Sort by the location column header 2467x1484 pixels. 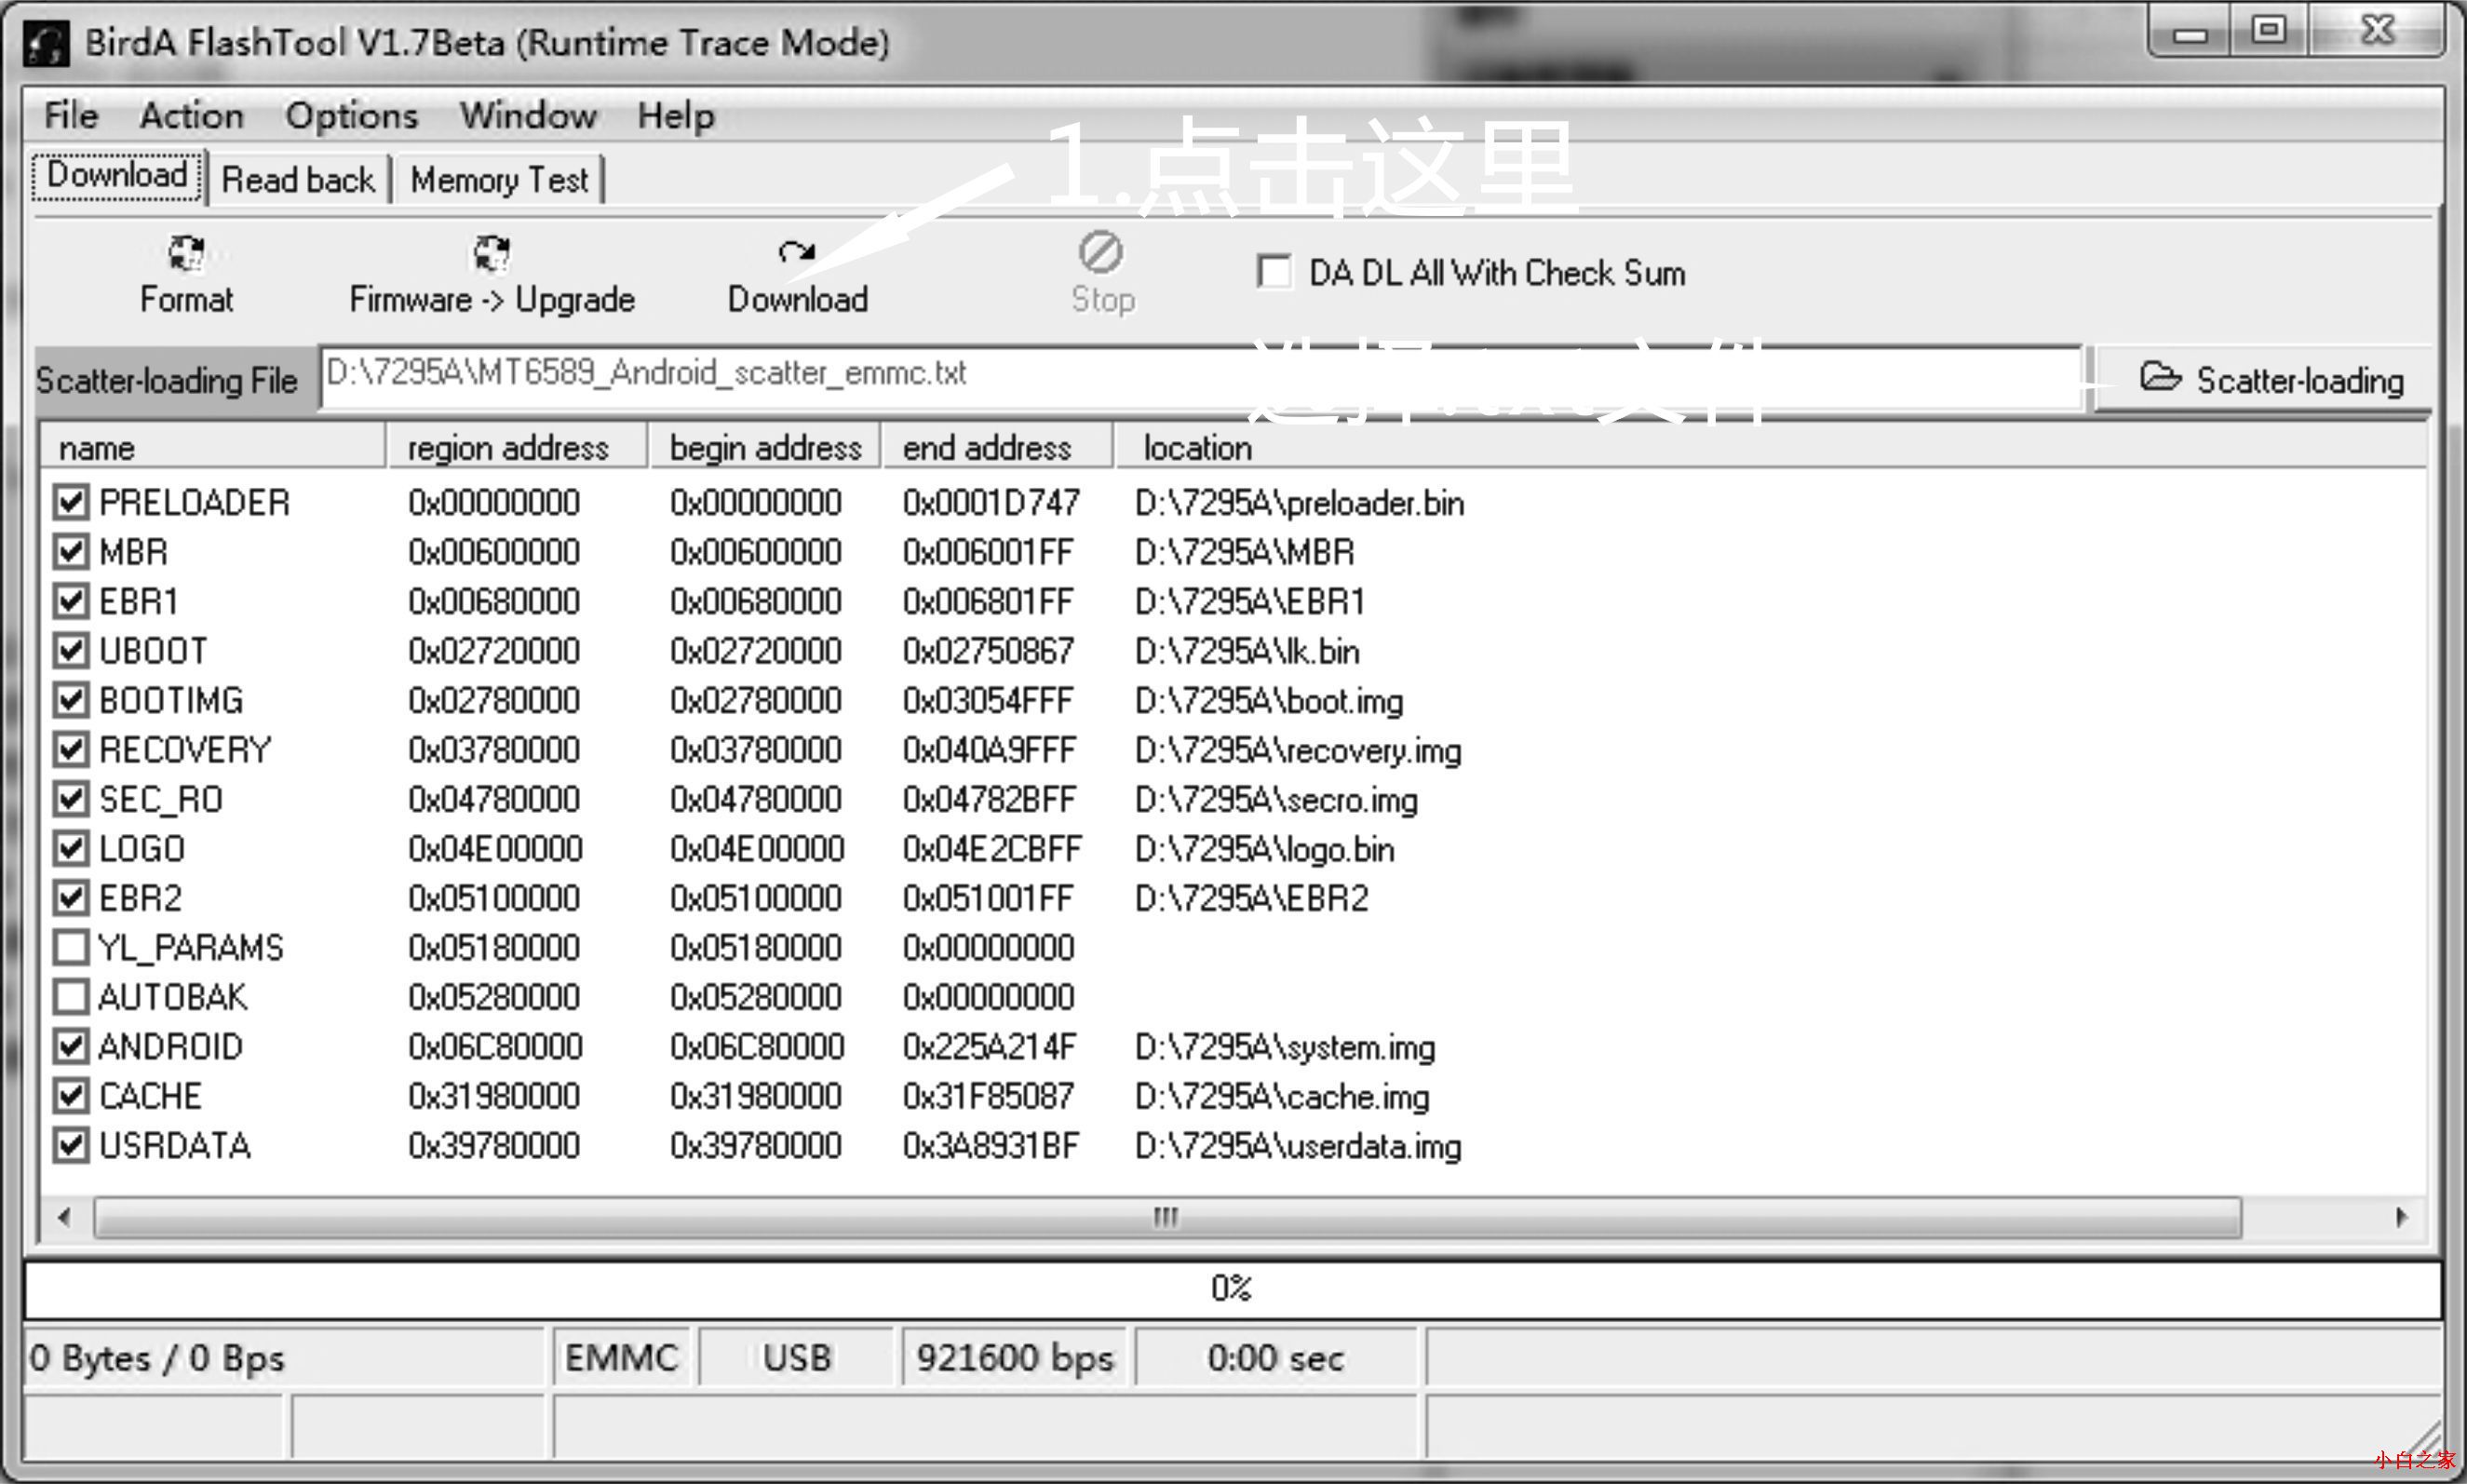[x=1770, y=448]
